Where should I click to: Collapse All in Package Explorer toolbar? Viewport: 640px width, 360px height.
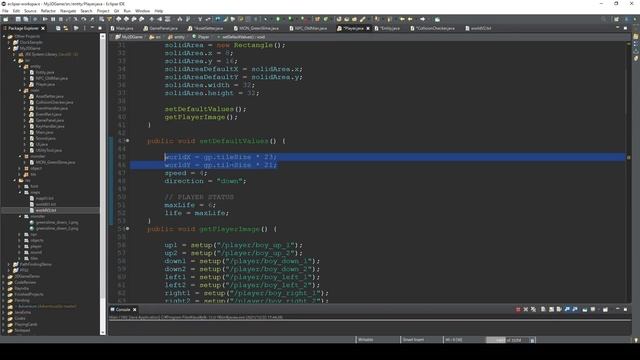(58, 28)
